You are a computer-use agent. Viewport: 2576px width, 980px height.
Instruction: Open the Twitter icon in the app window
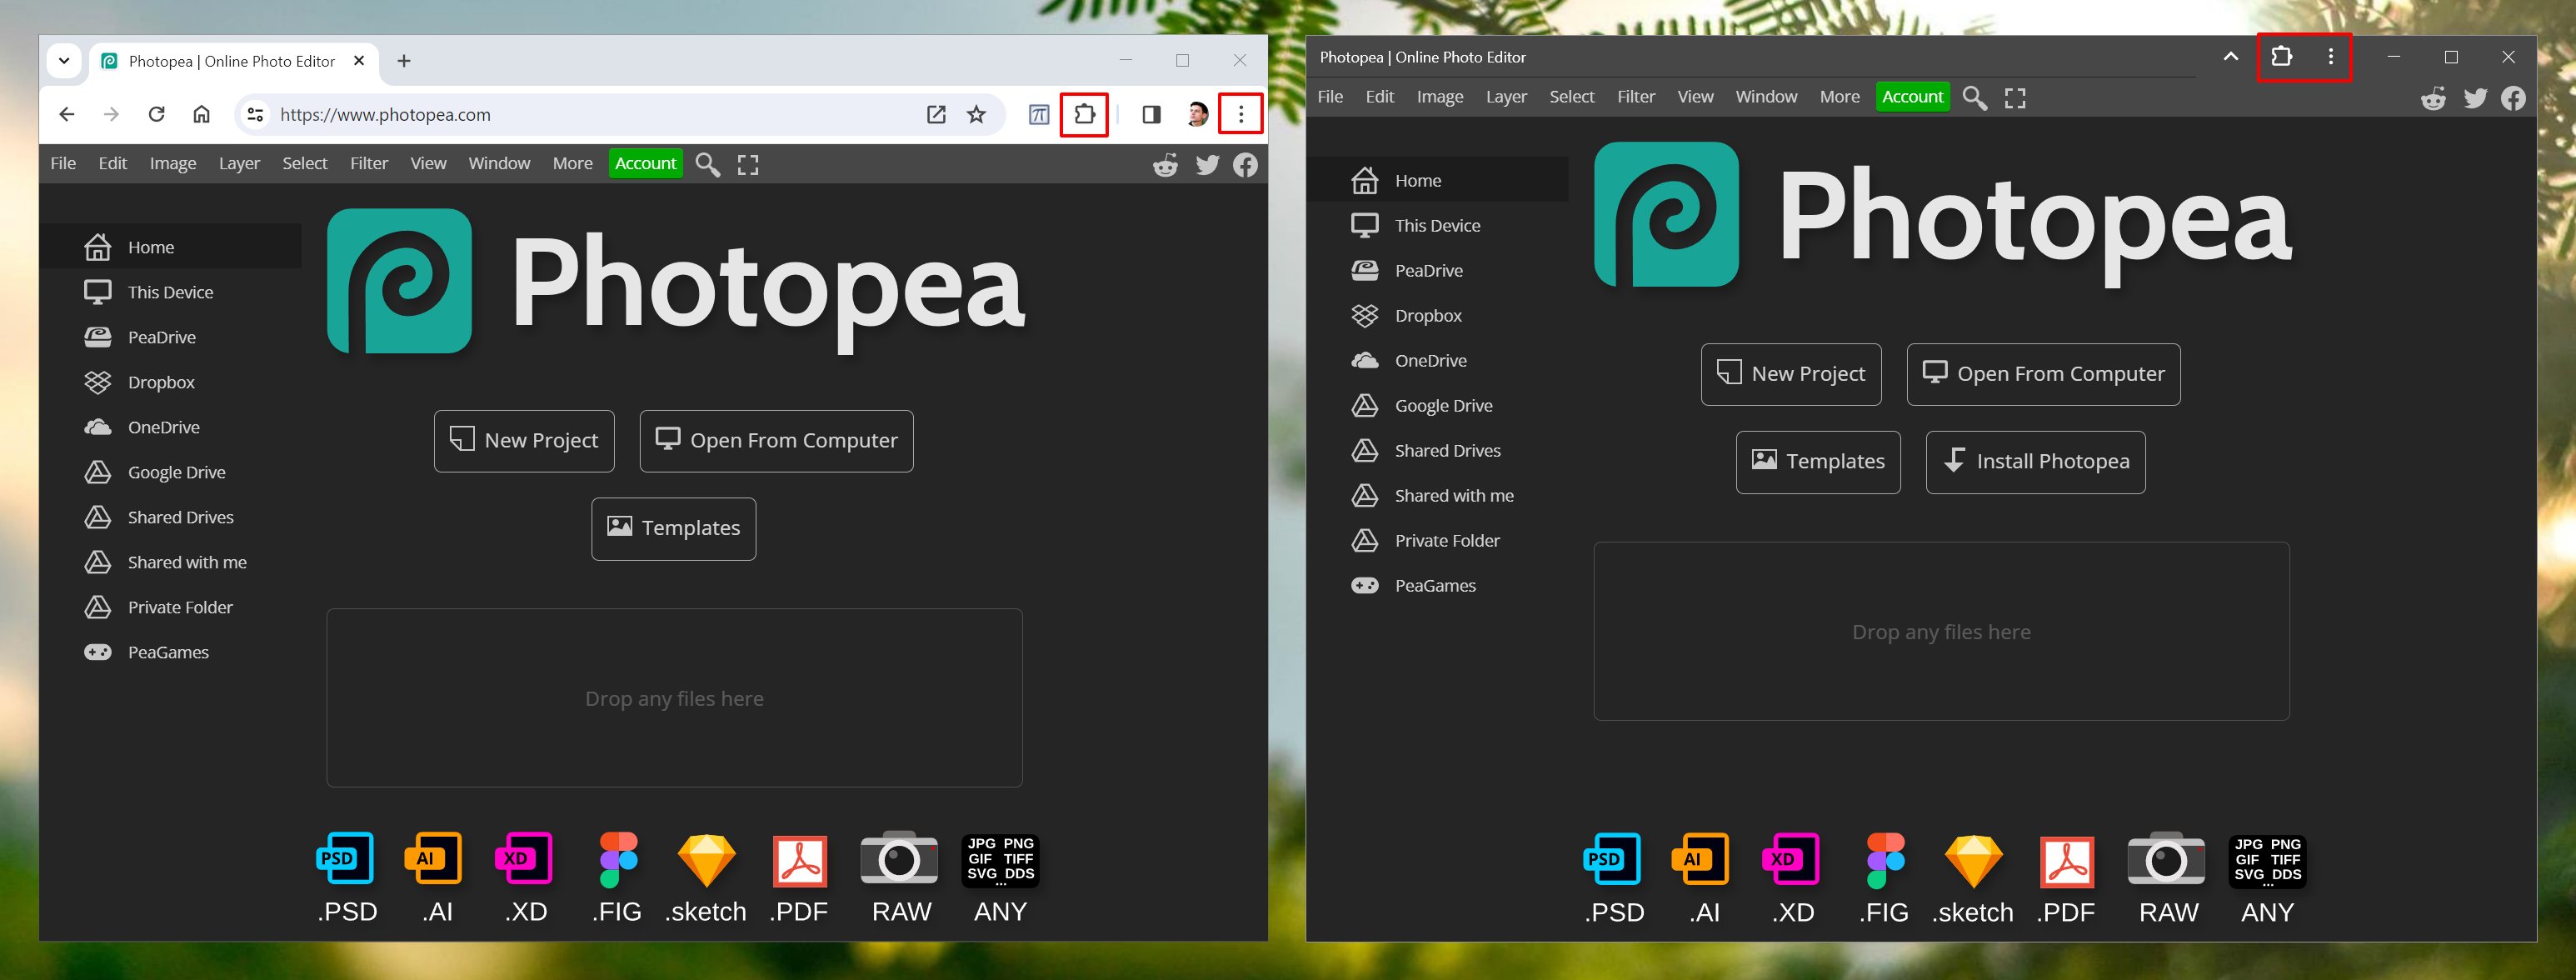[x=2475, y=97]
